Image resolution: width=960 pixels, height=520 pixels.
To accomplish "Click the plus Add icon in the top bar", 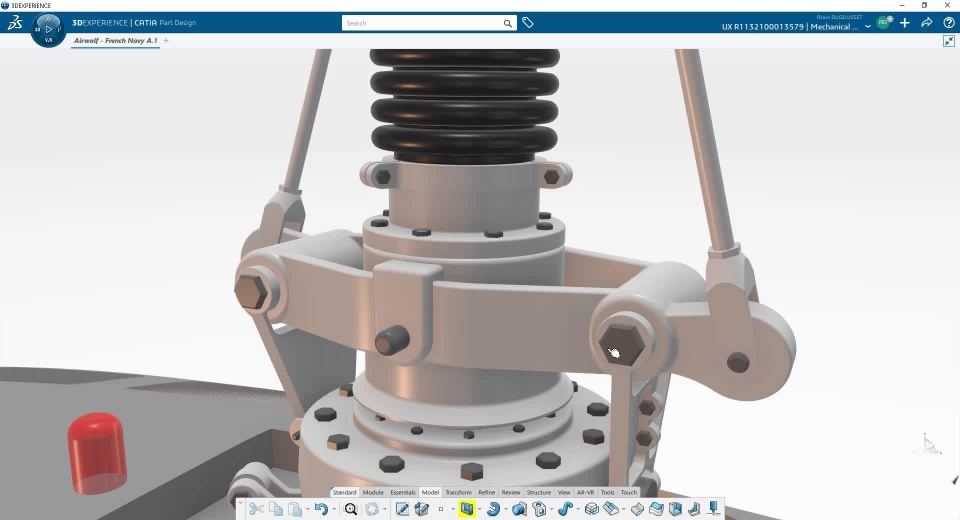I will click(x=905, y=23).
